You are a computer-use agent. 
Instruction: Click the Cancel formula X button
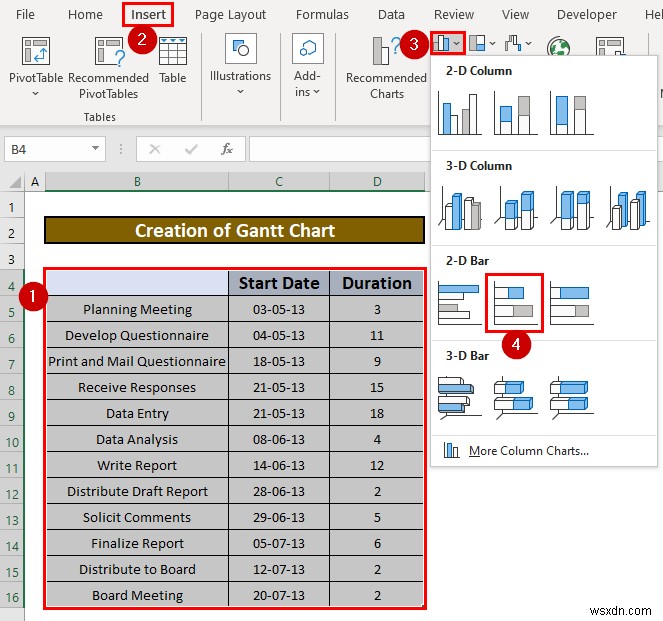155,149
